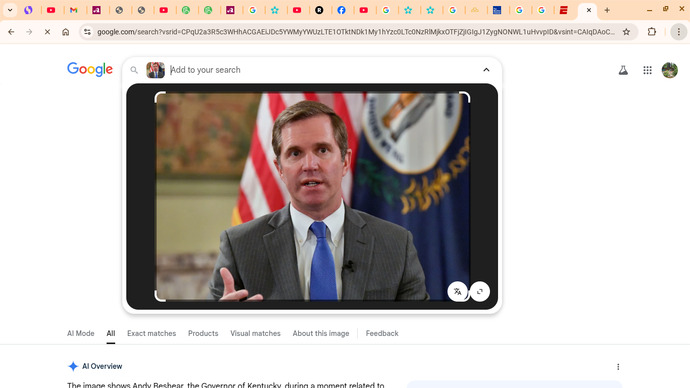This screenshot has width=690, height=388.
Task: Click the search magnifier icon
Action: click(134, 70)
